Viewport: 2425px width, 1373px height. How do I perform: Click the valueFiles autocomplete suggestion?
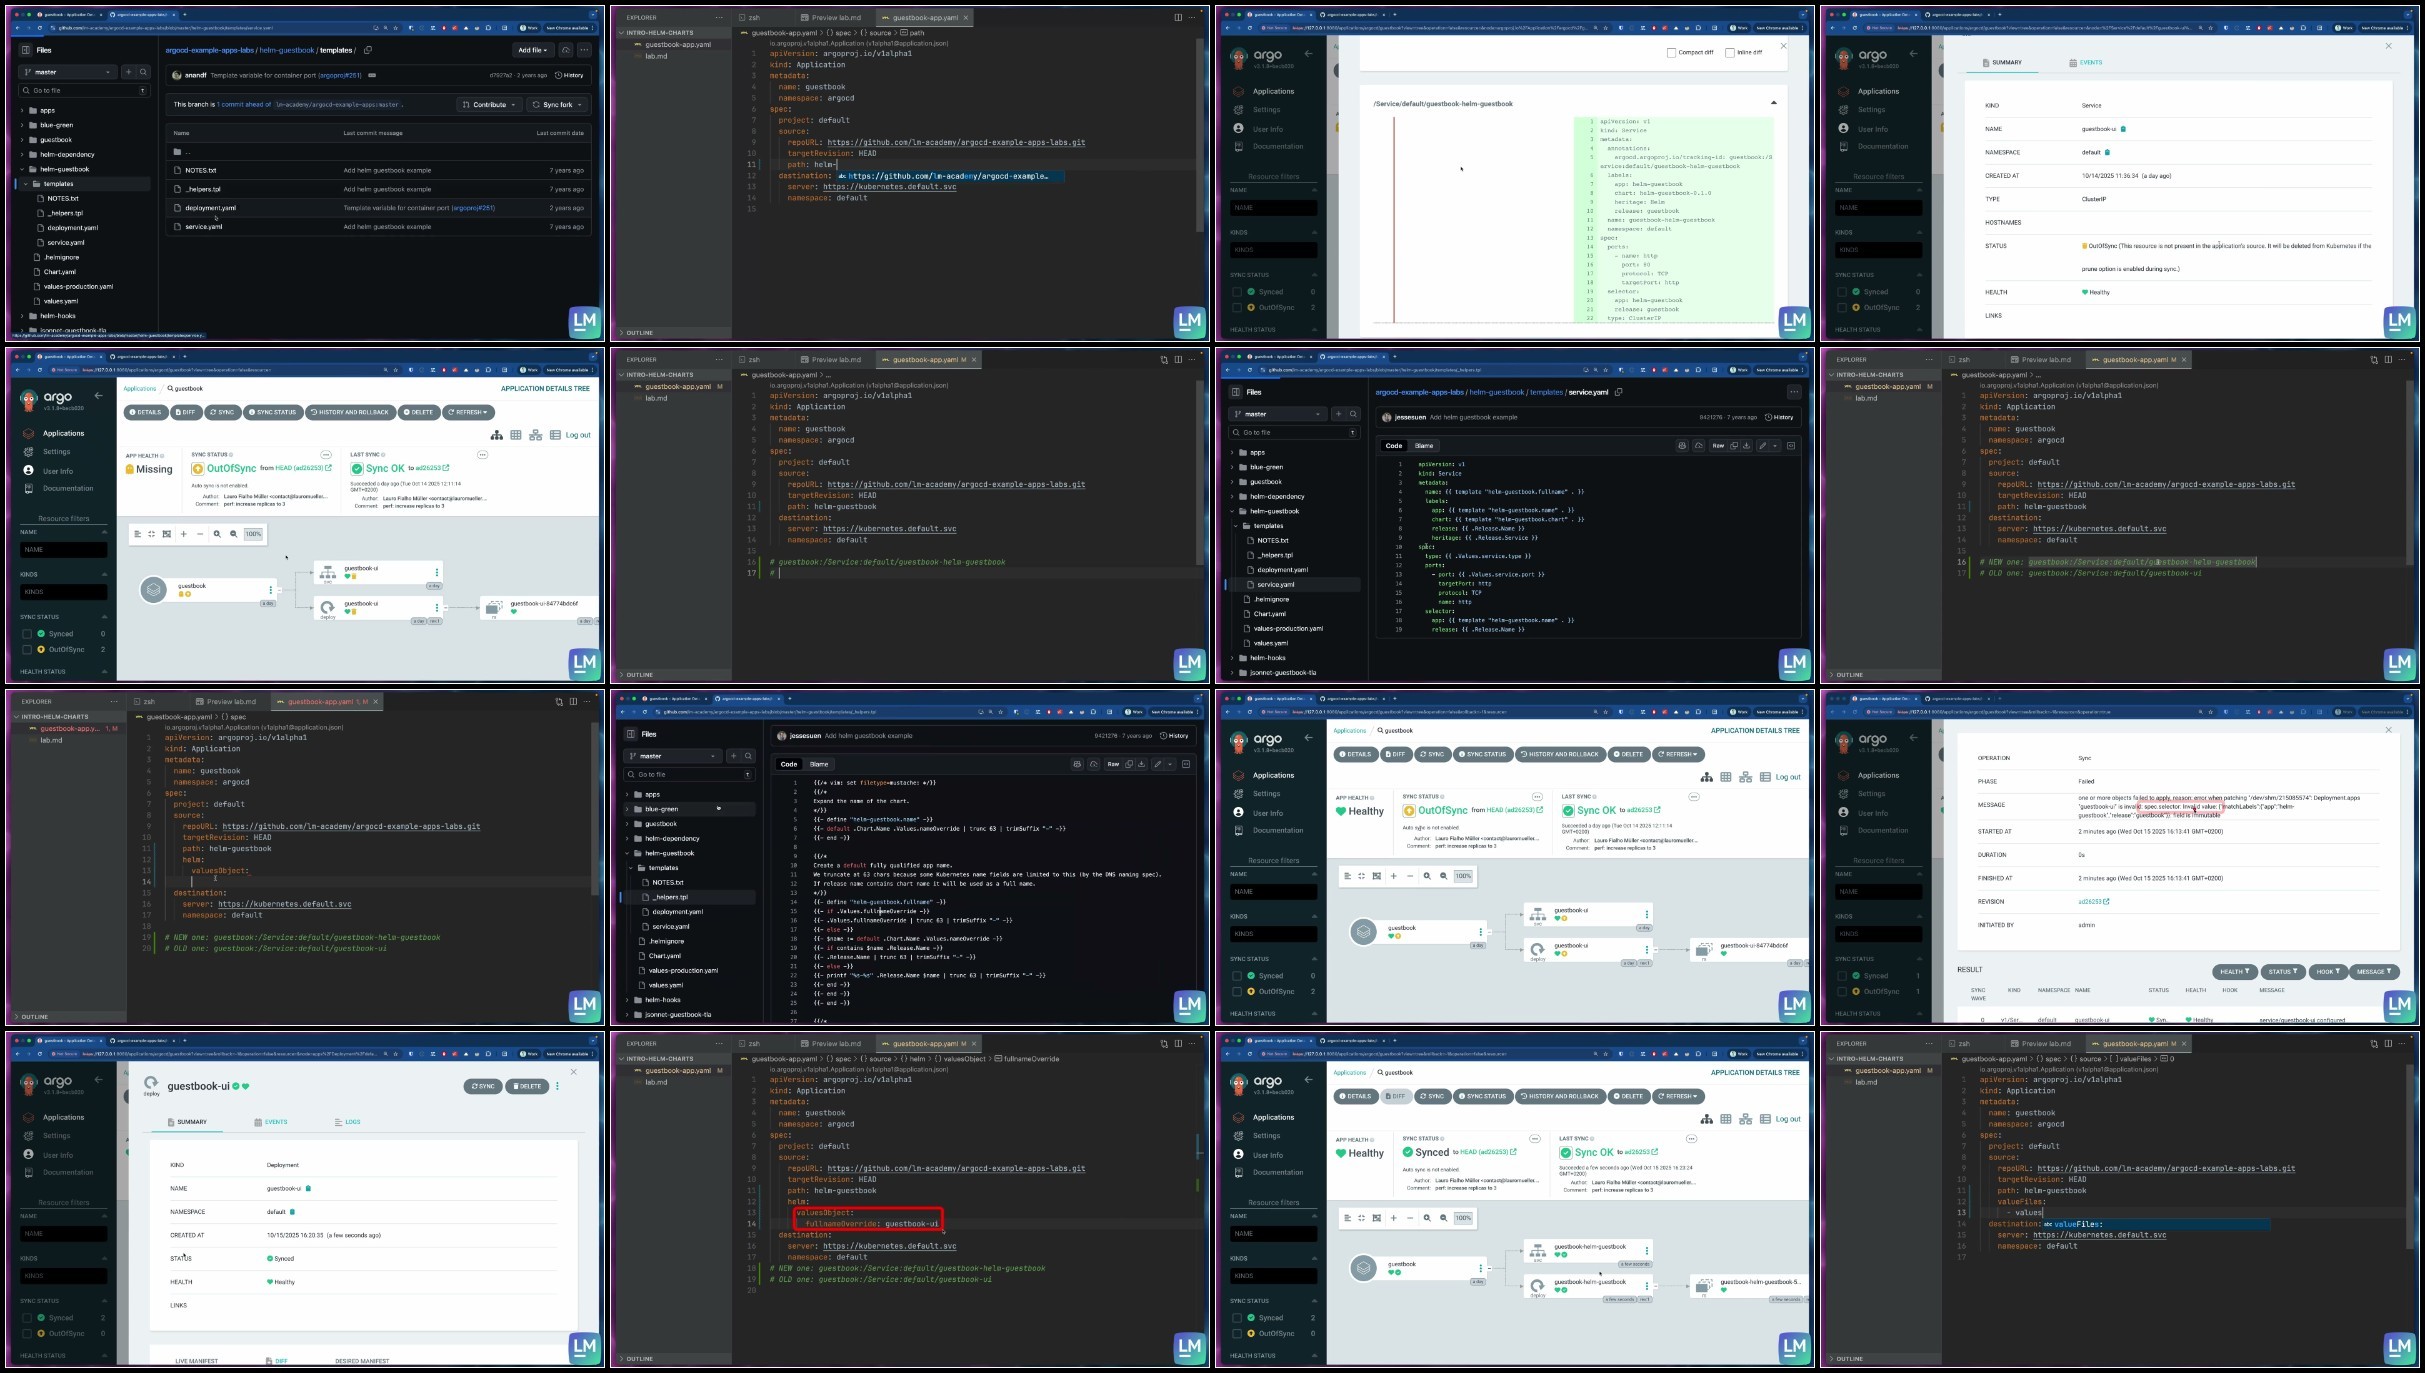click(x=2080, y=1224)
